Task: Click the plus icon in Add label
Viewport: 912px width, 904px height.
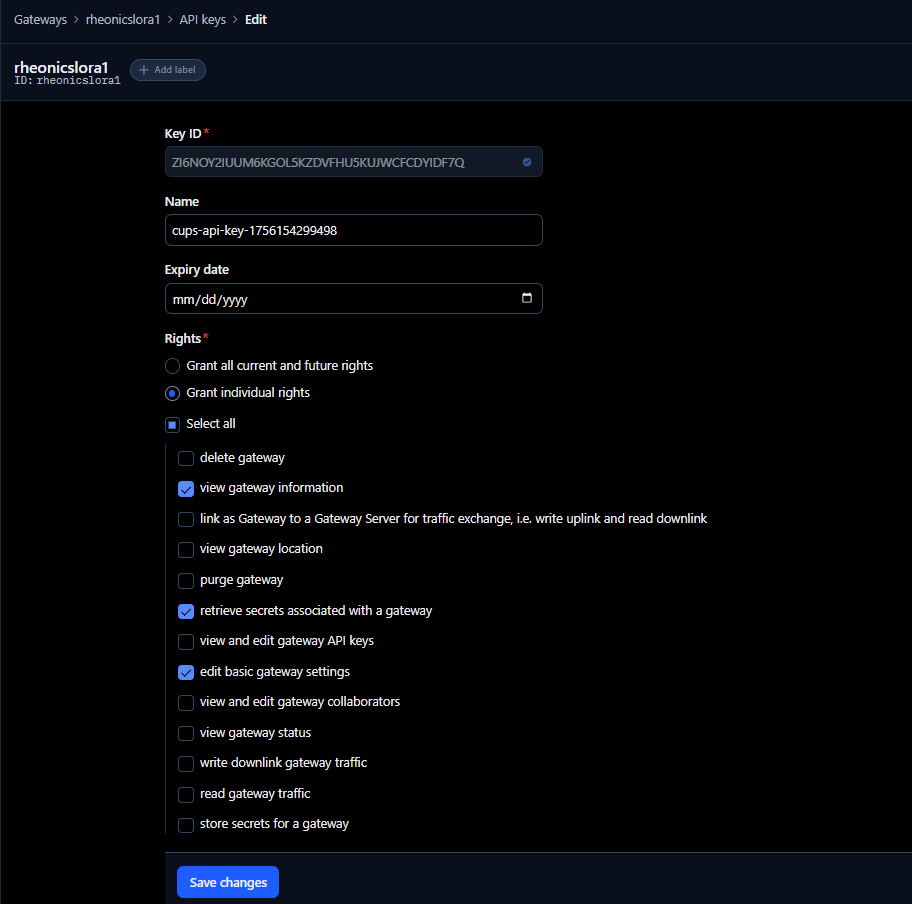Action: pyautogui.click(x=144, y=70)
